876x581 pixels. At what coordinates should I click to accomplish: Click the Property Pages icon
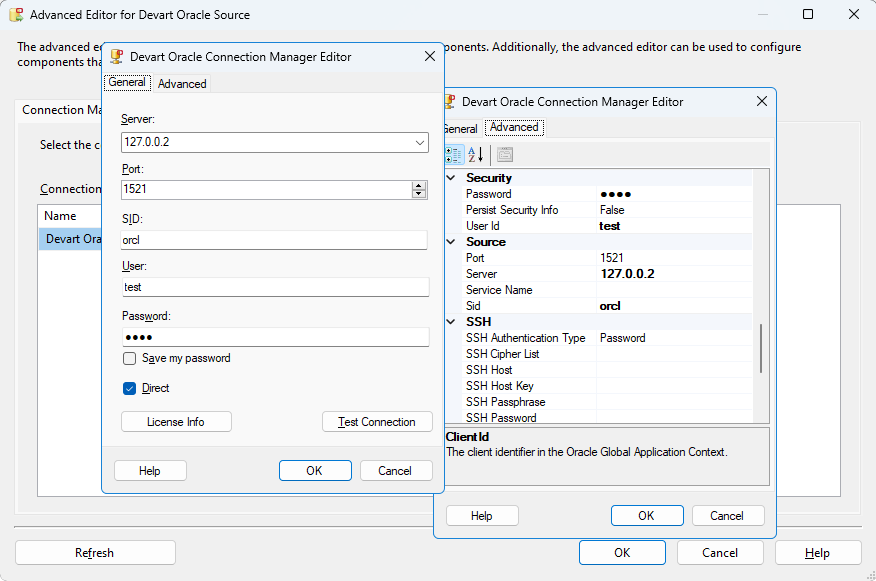(x=505, y=154)
